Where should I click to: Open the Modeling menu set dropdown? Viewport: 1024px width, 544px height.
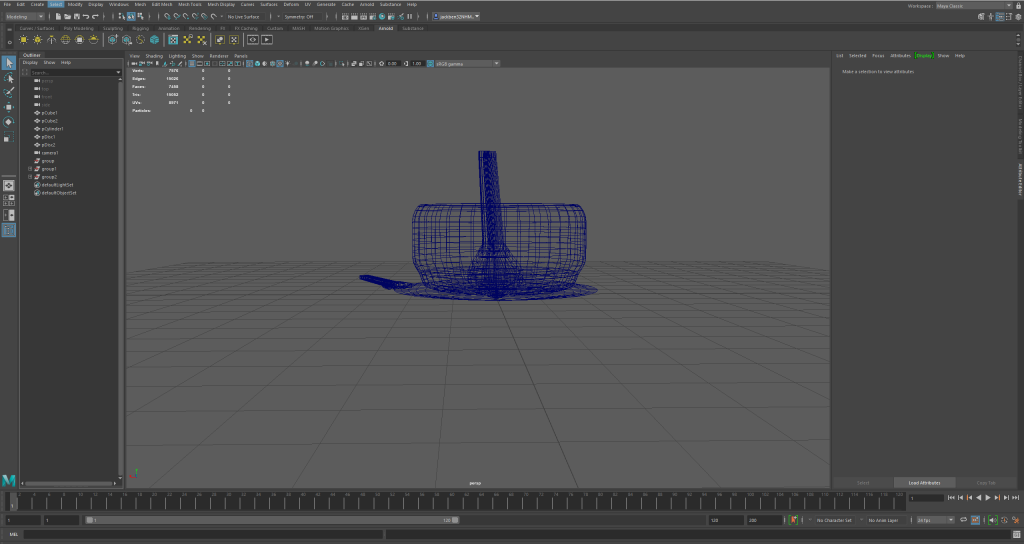click(x=25, y=16)
